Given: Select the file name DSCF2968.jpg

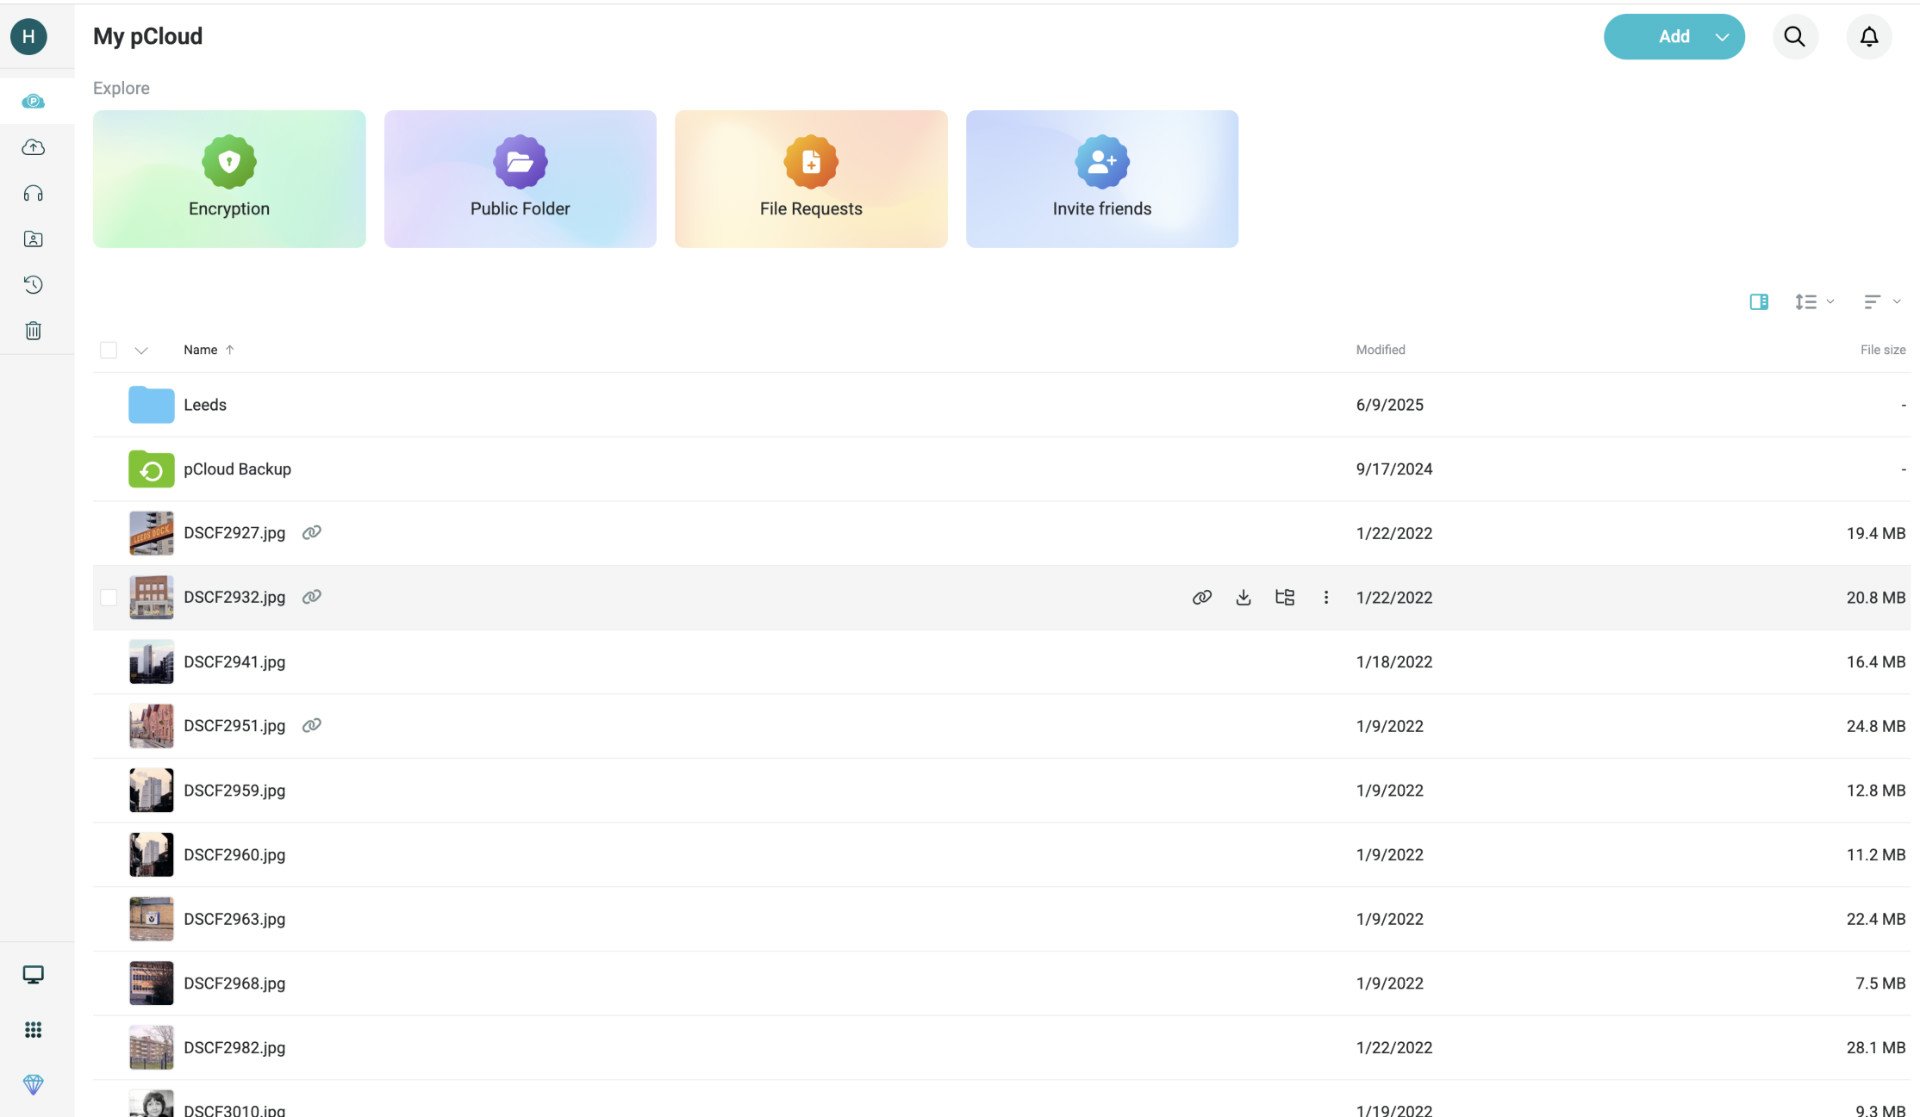Looking at the screenshot, I should 234,983.
